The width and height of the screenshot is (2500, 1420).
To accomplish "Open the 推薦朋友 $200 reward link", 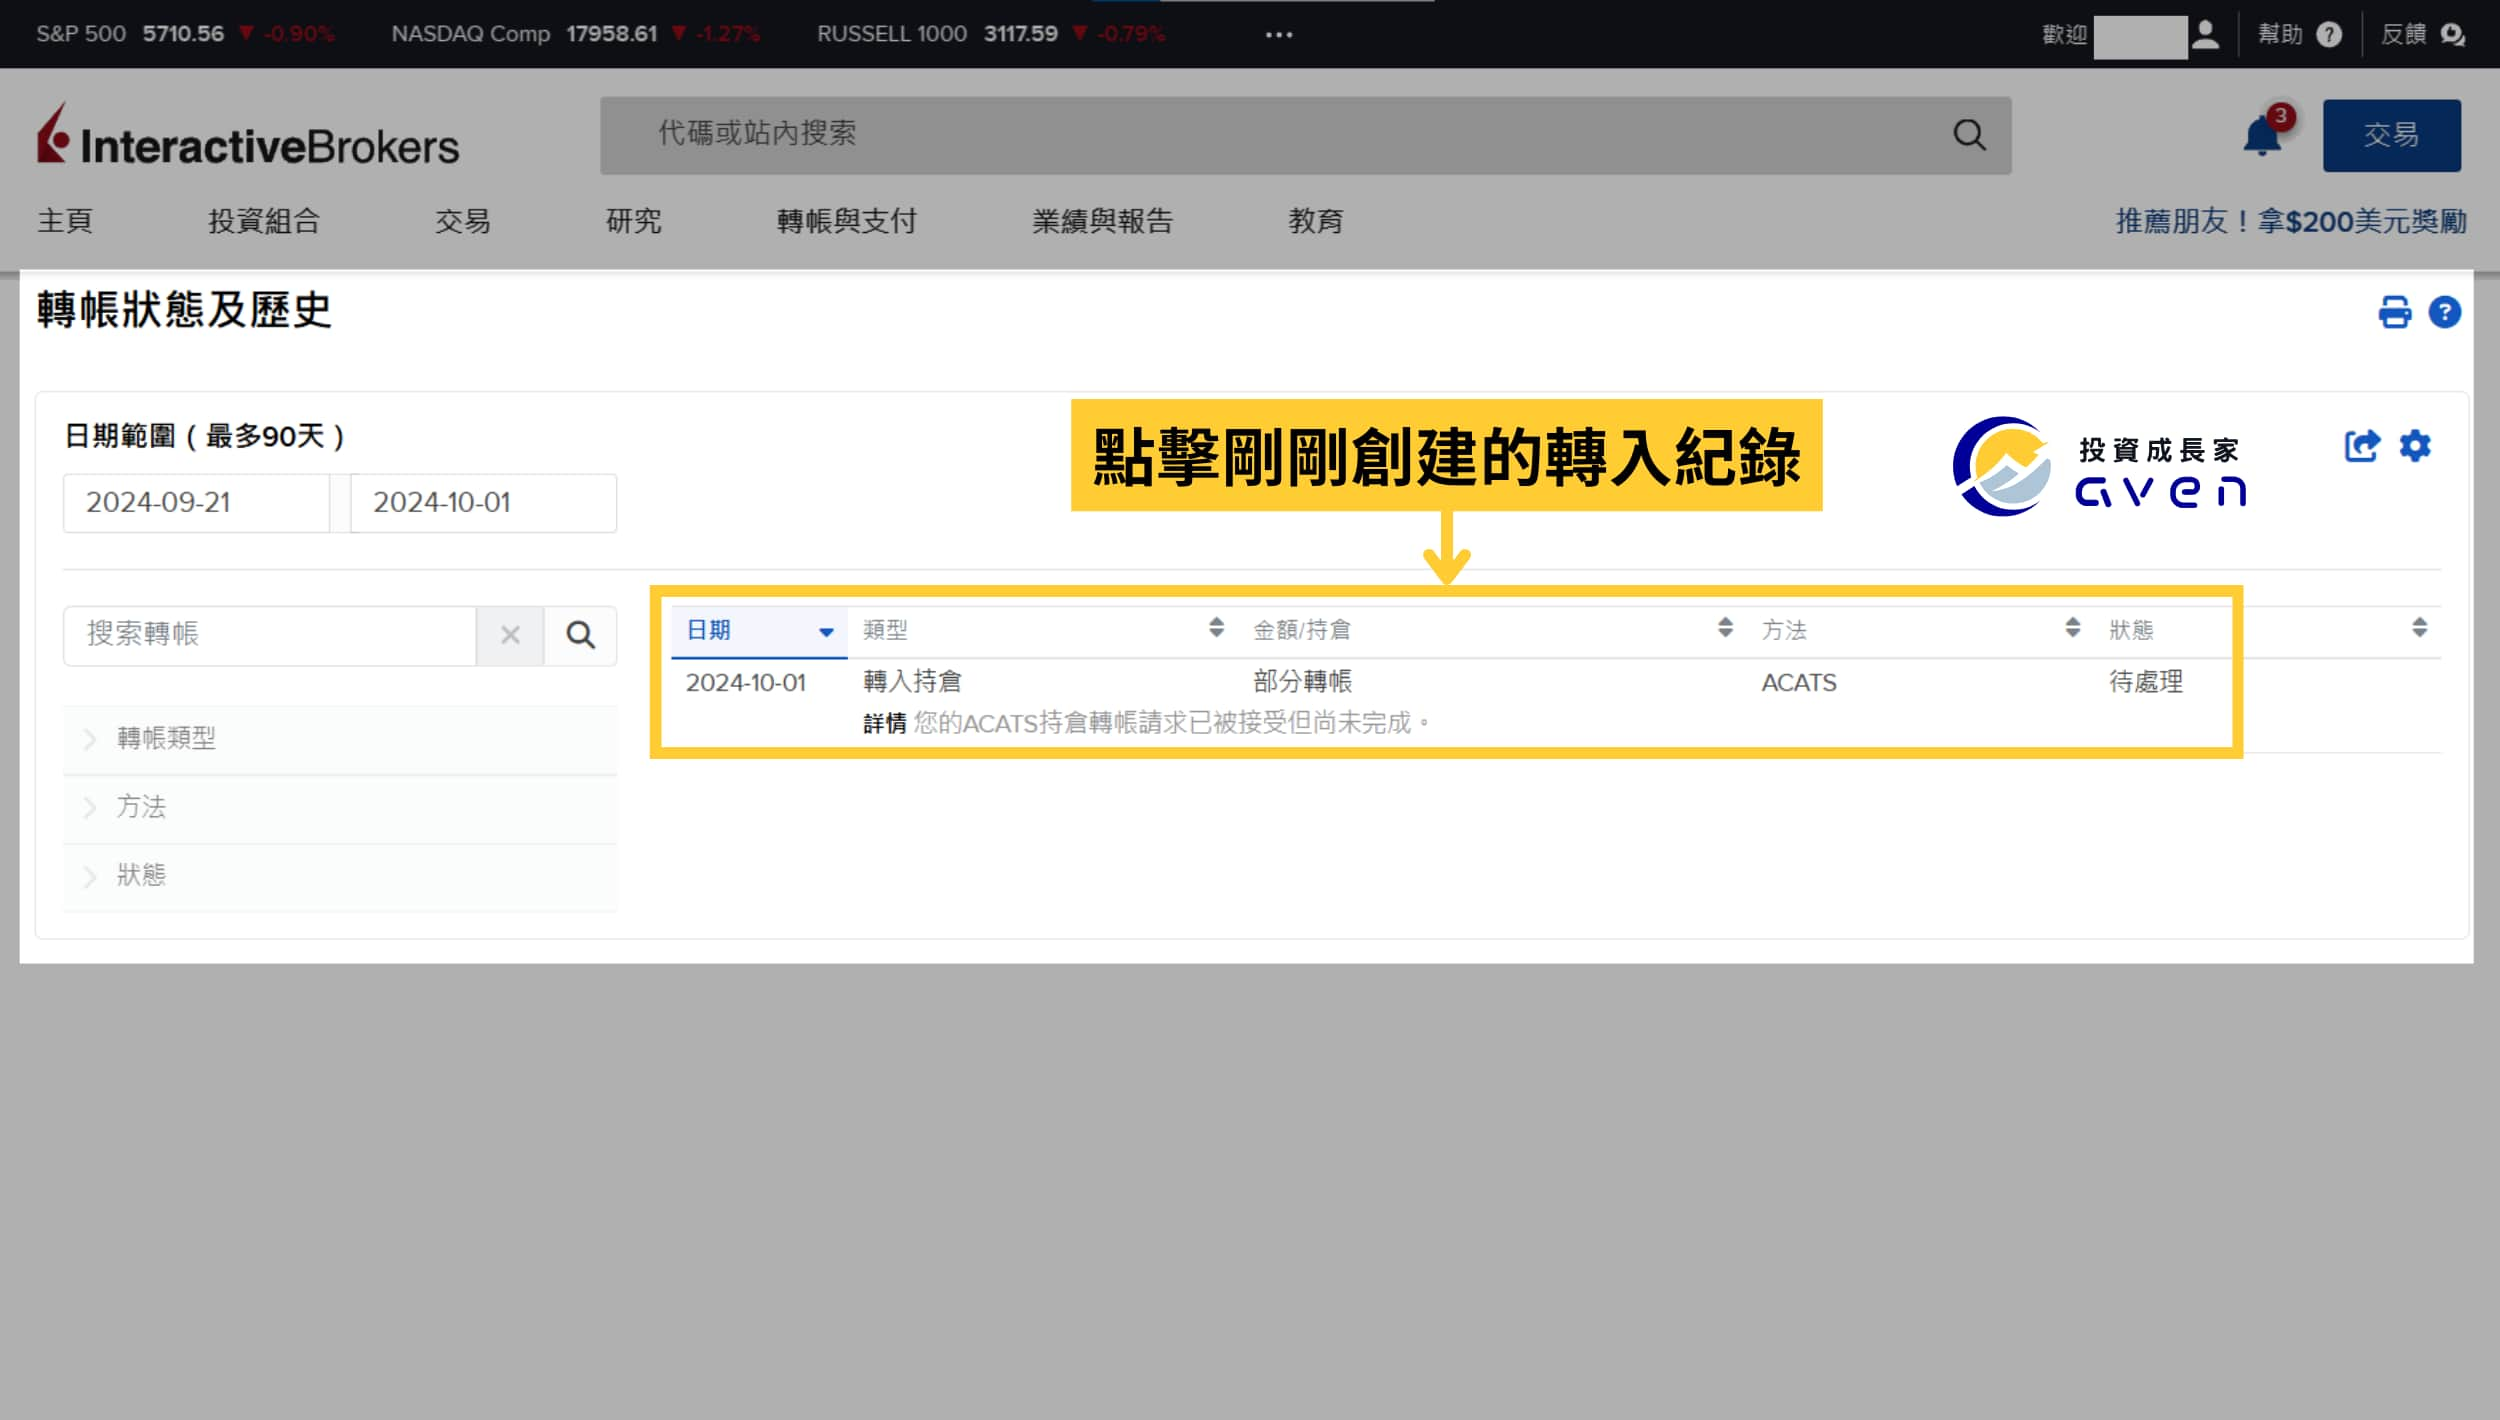I will 2291,221.
